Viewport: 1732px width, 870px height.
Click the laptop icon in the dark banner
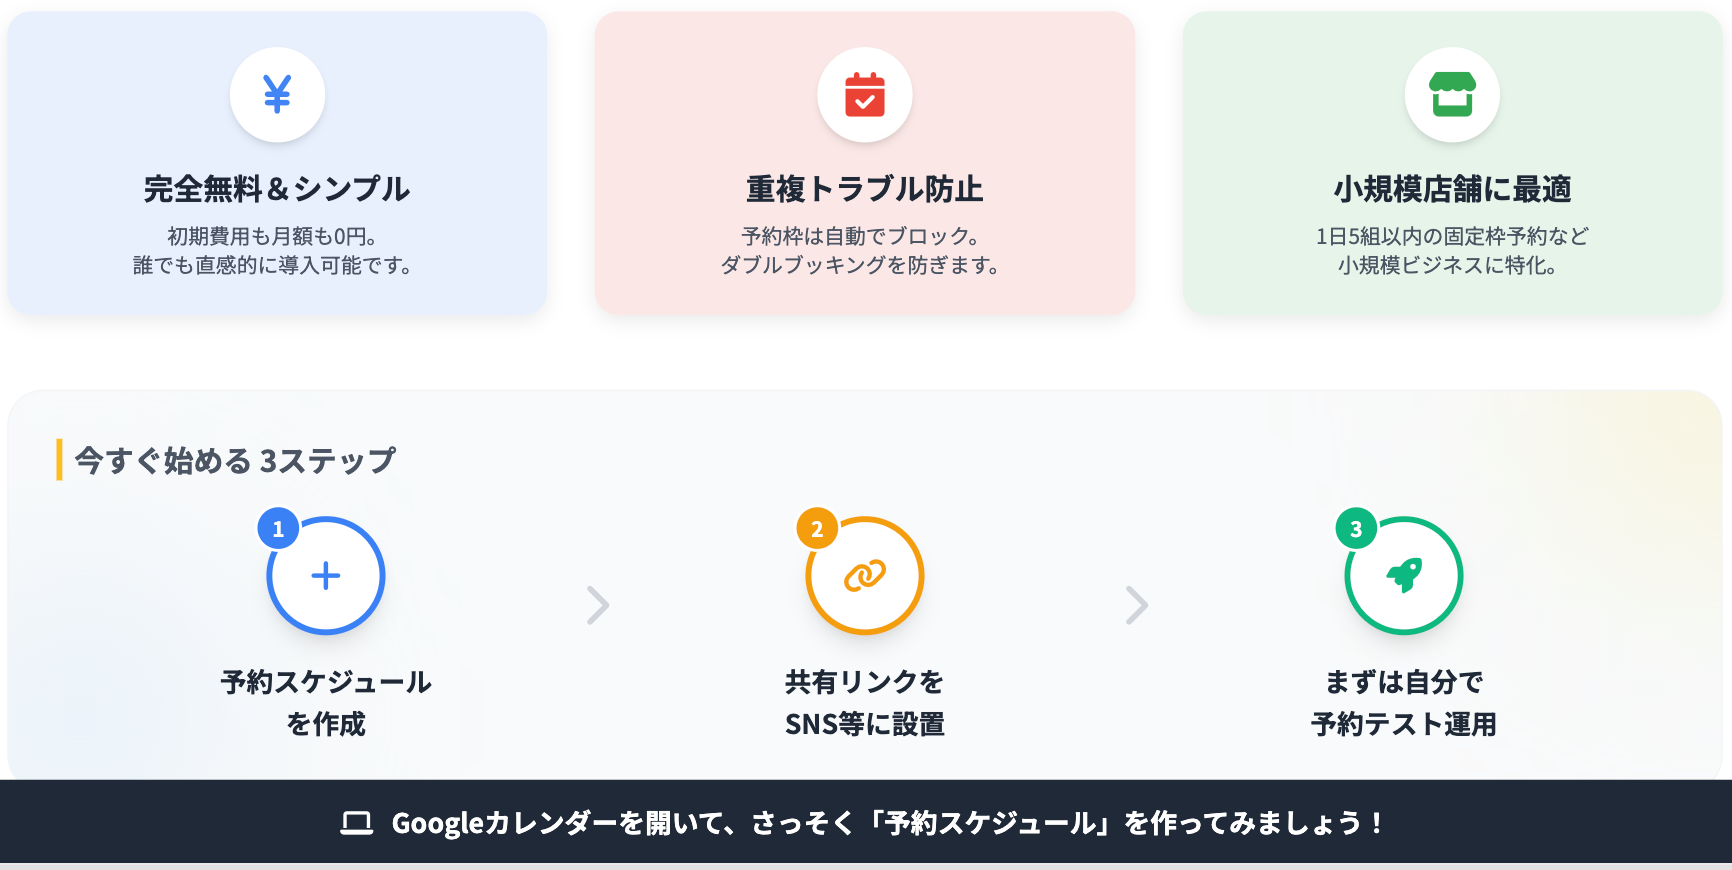(356, 823)
